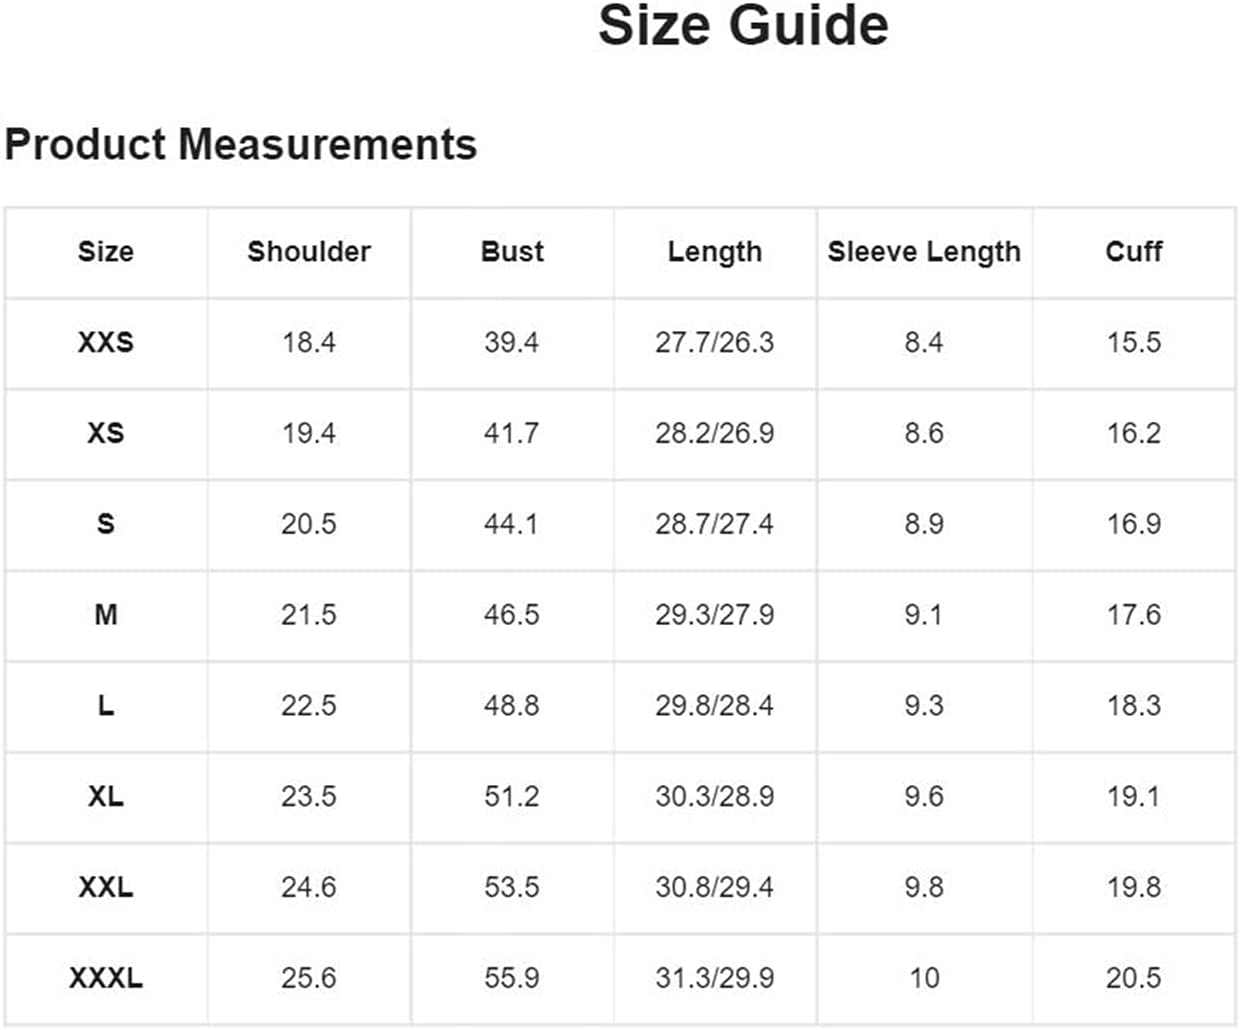The height and width of the screenshot is (1030, 1240).
Task: Select the XXXL size row label
Action: [x=105, y=978]
